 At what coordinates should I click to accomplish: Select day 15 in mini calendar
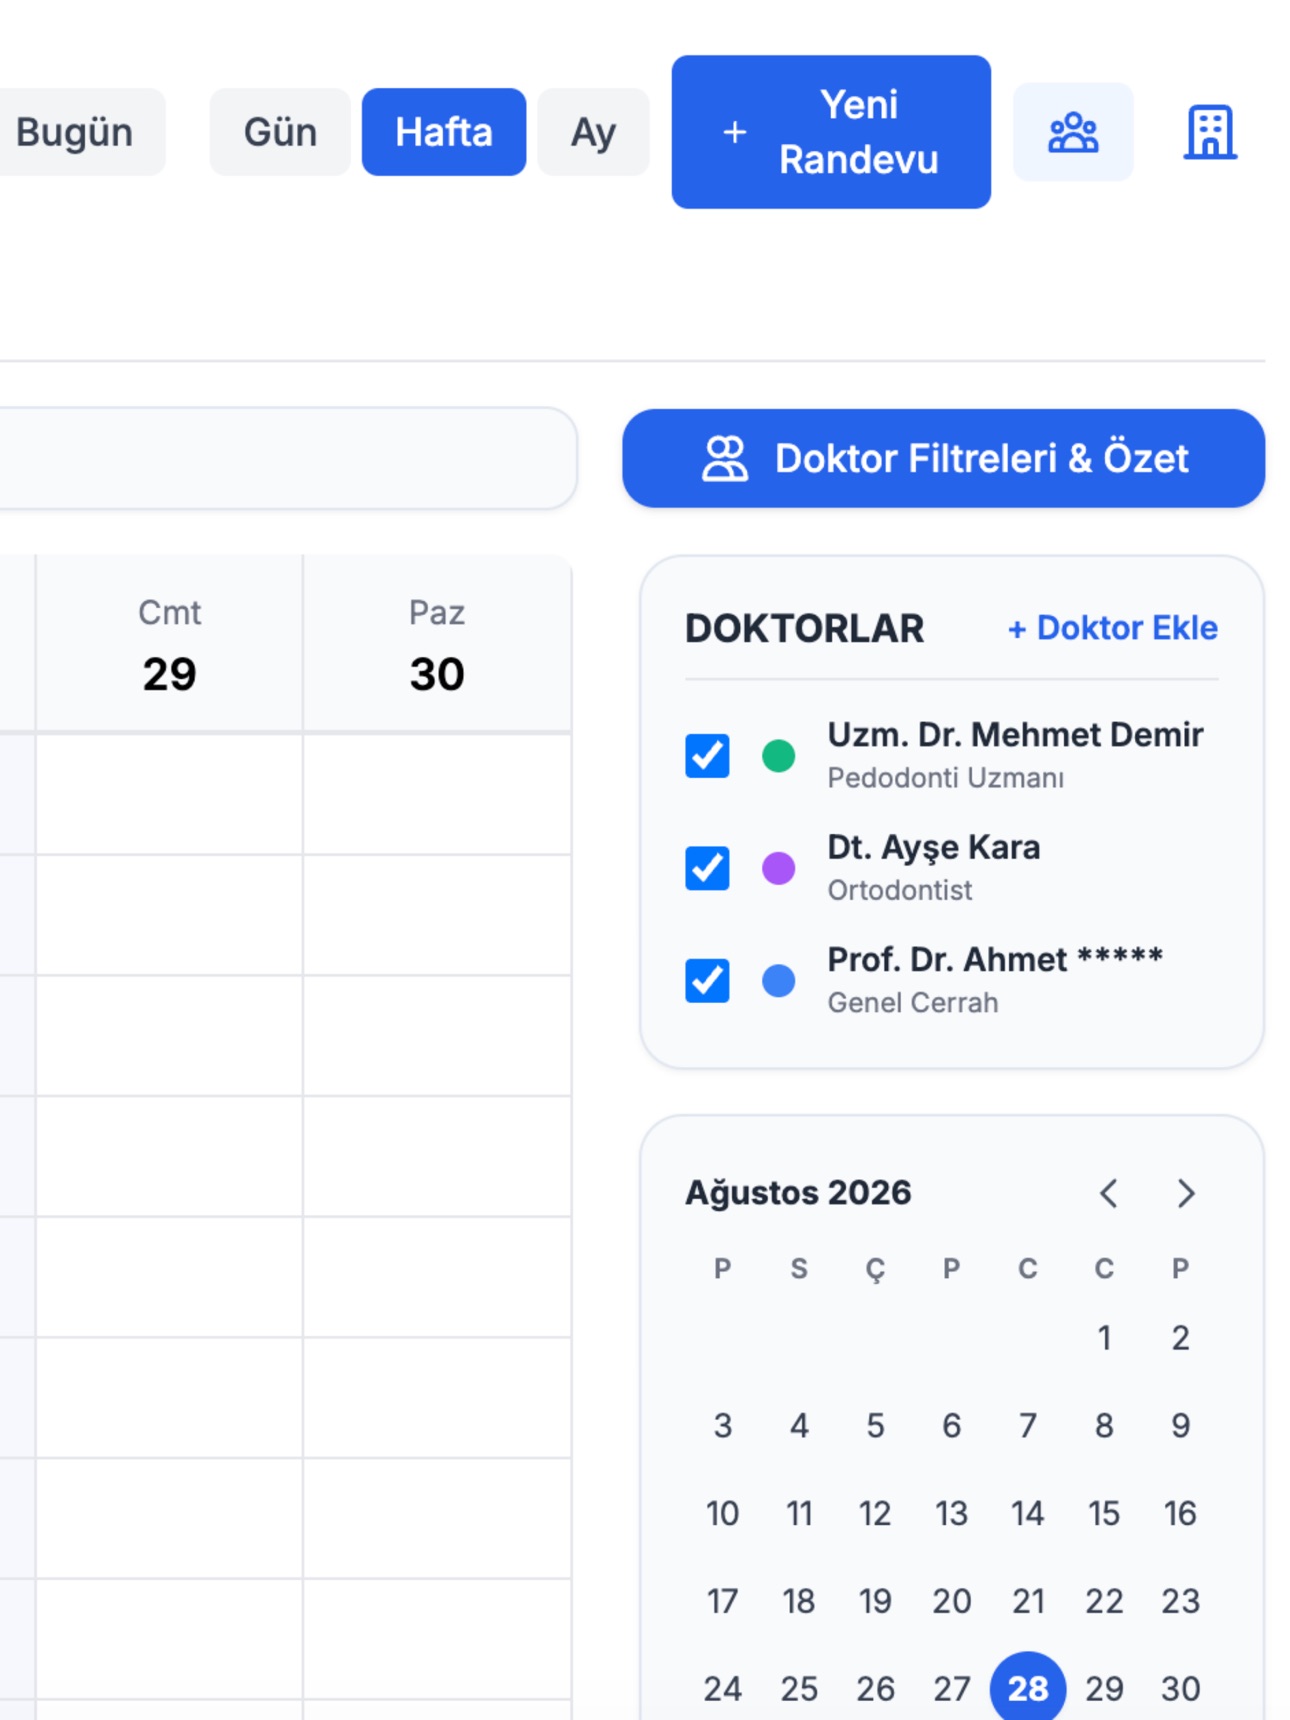pos(1104,1514)
